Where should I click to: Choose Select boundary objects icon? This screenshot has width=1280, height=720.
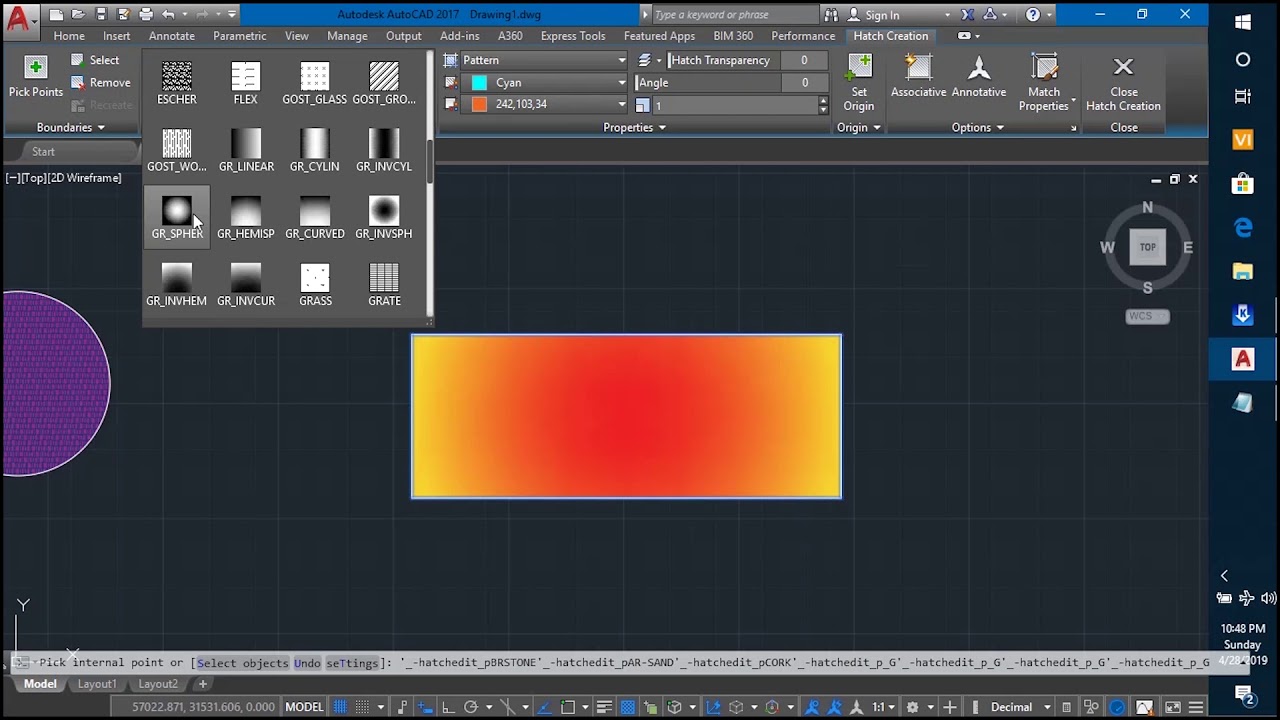click(x=77, y=60)
